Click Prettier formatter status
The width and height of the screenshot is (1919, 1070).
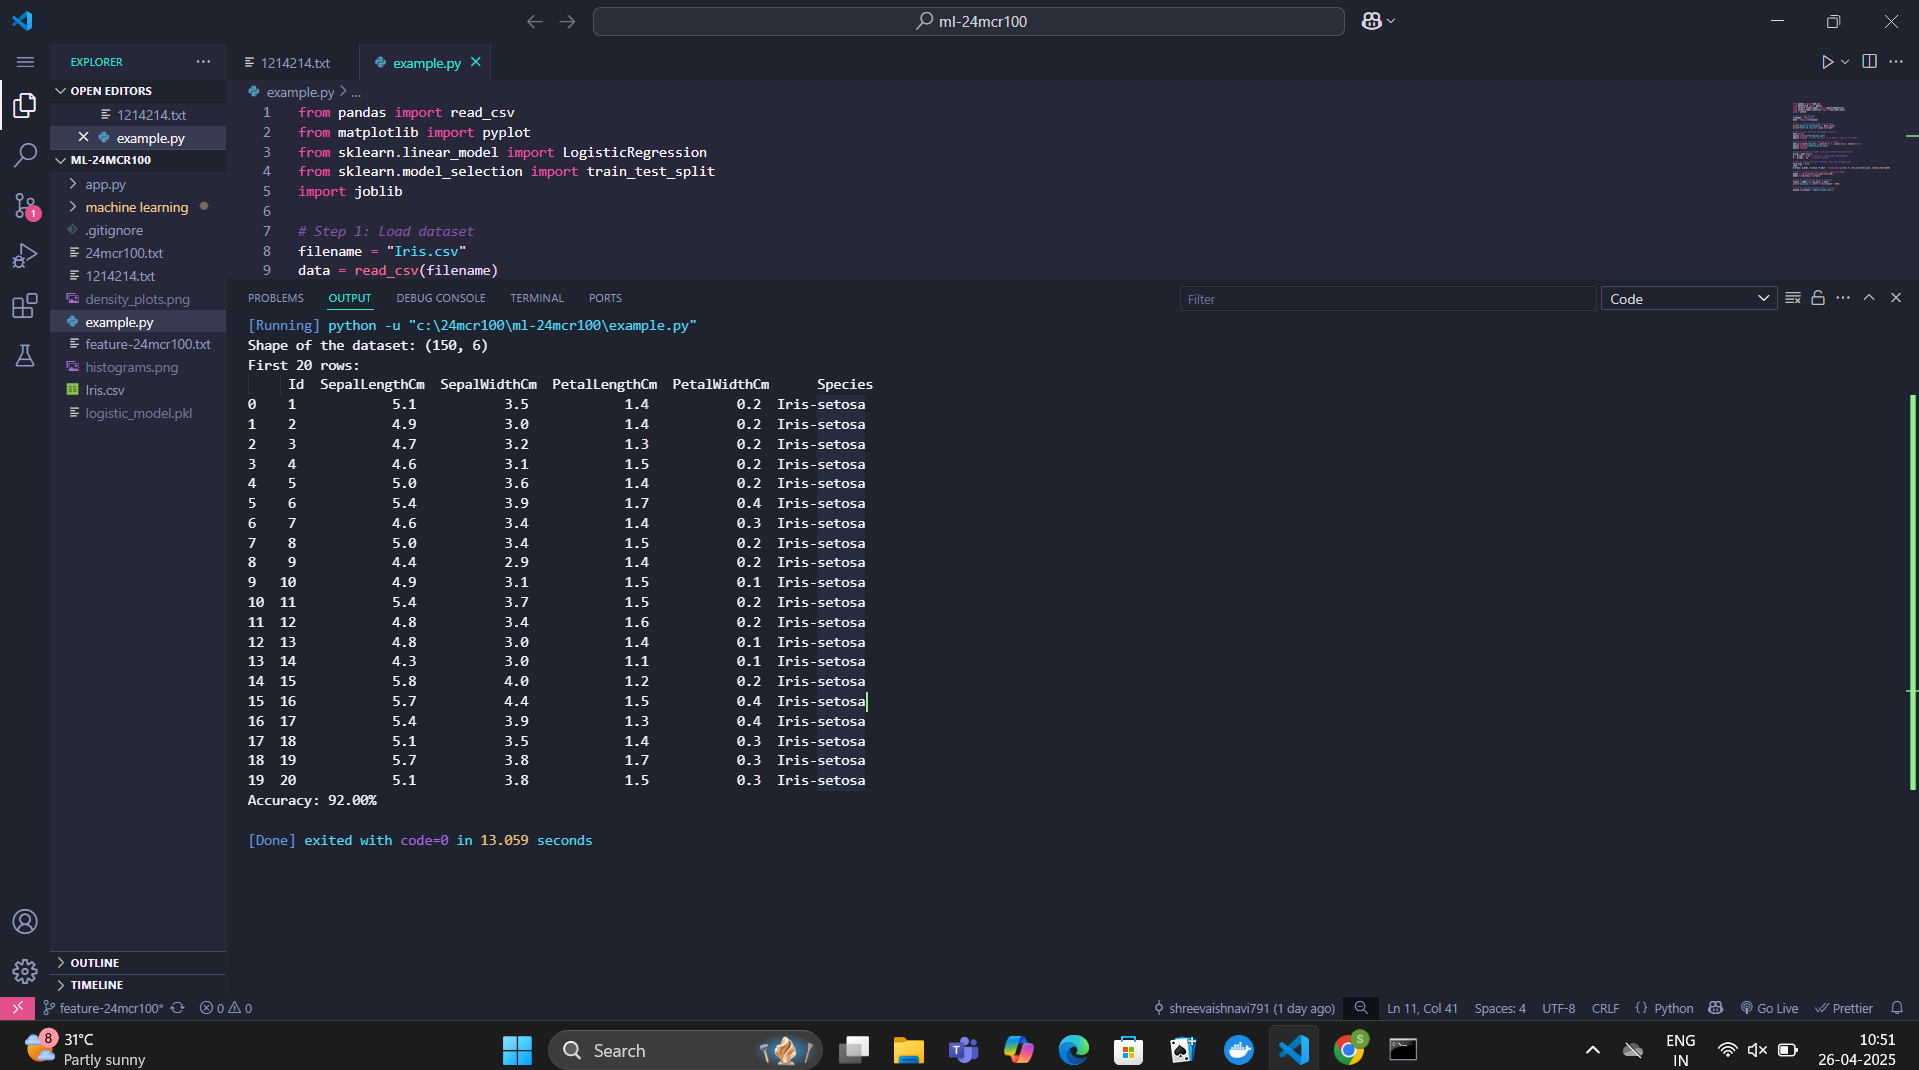point(1844,1008)
